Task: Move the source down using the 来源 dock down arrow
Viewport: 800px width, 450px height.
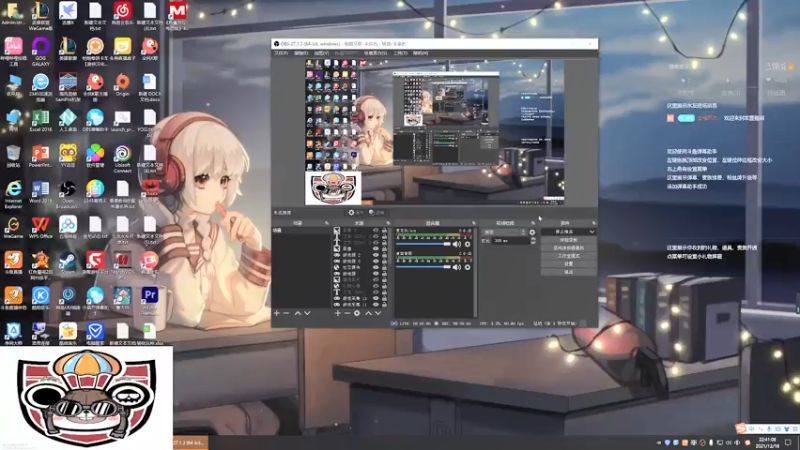Action: click(378, 313)
